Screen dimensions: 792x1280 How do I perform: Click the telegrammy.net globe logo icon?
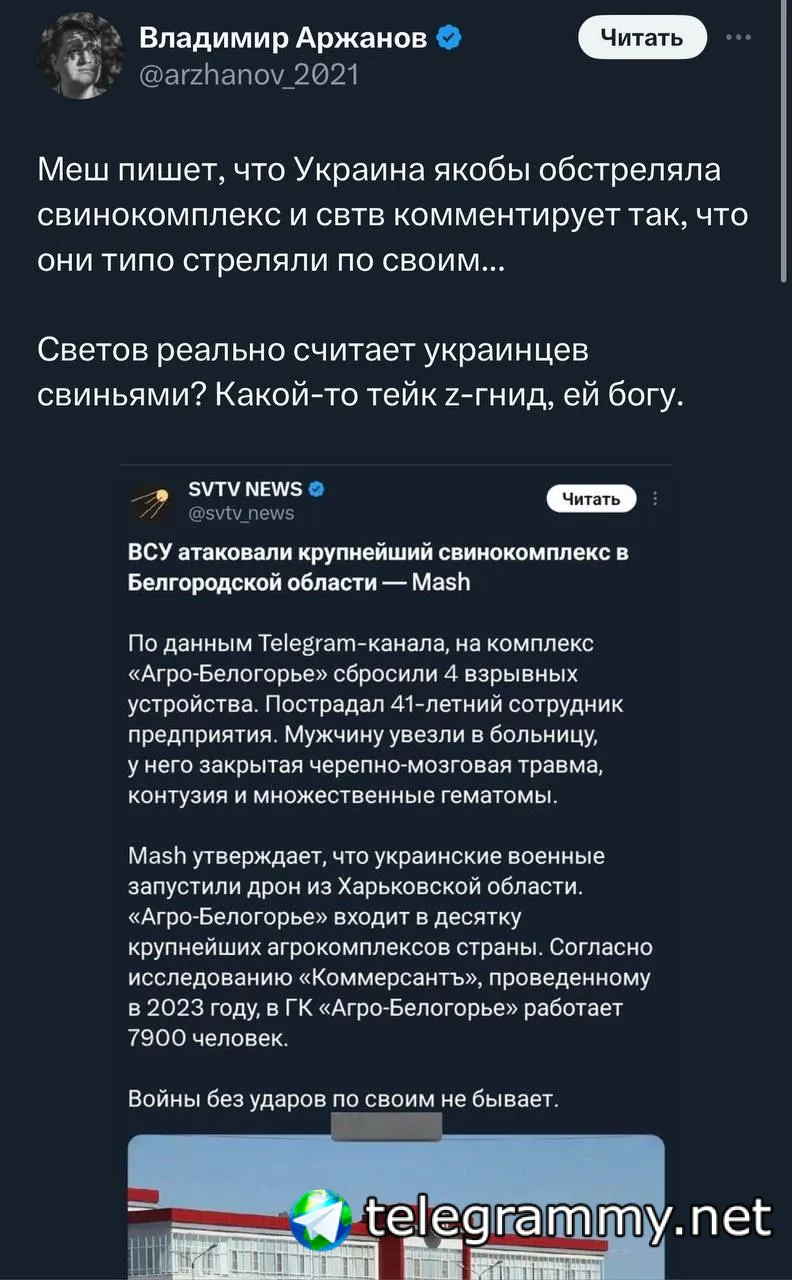point(321,1220)
